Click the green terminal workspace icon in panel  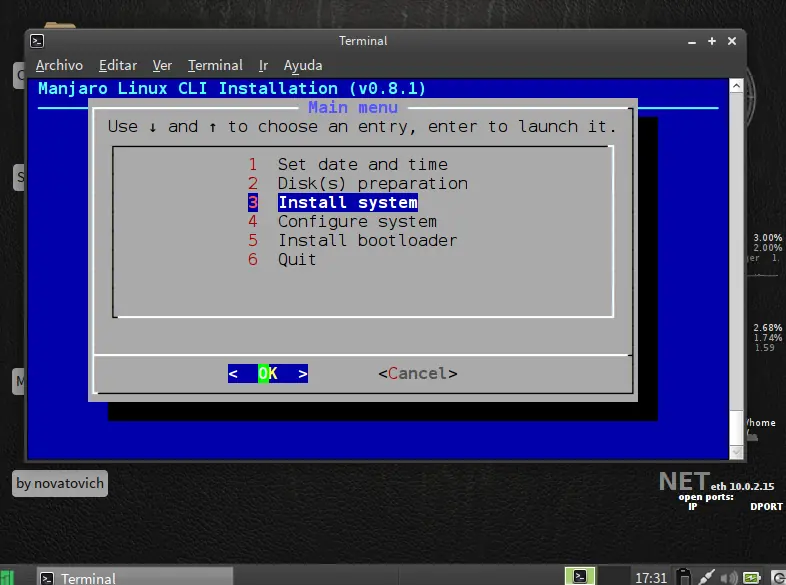[580, 576]
